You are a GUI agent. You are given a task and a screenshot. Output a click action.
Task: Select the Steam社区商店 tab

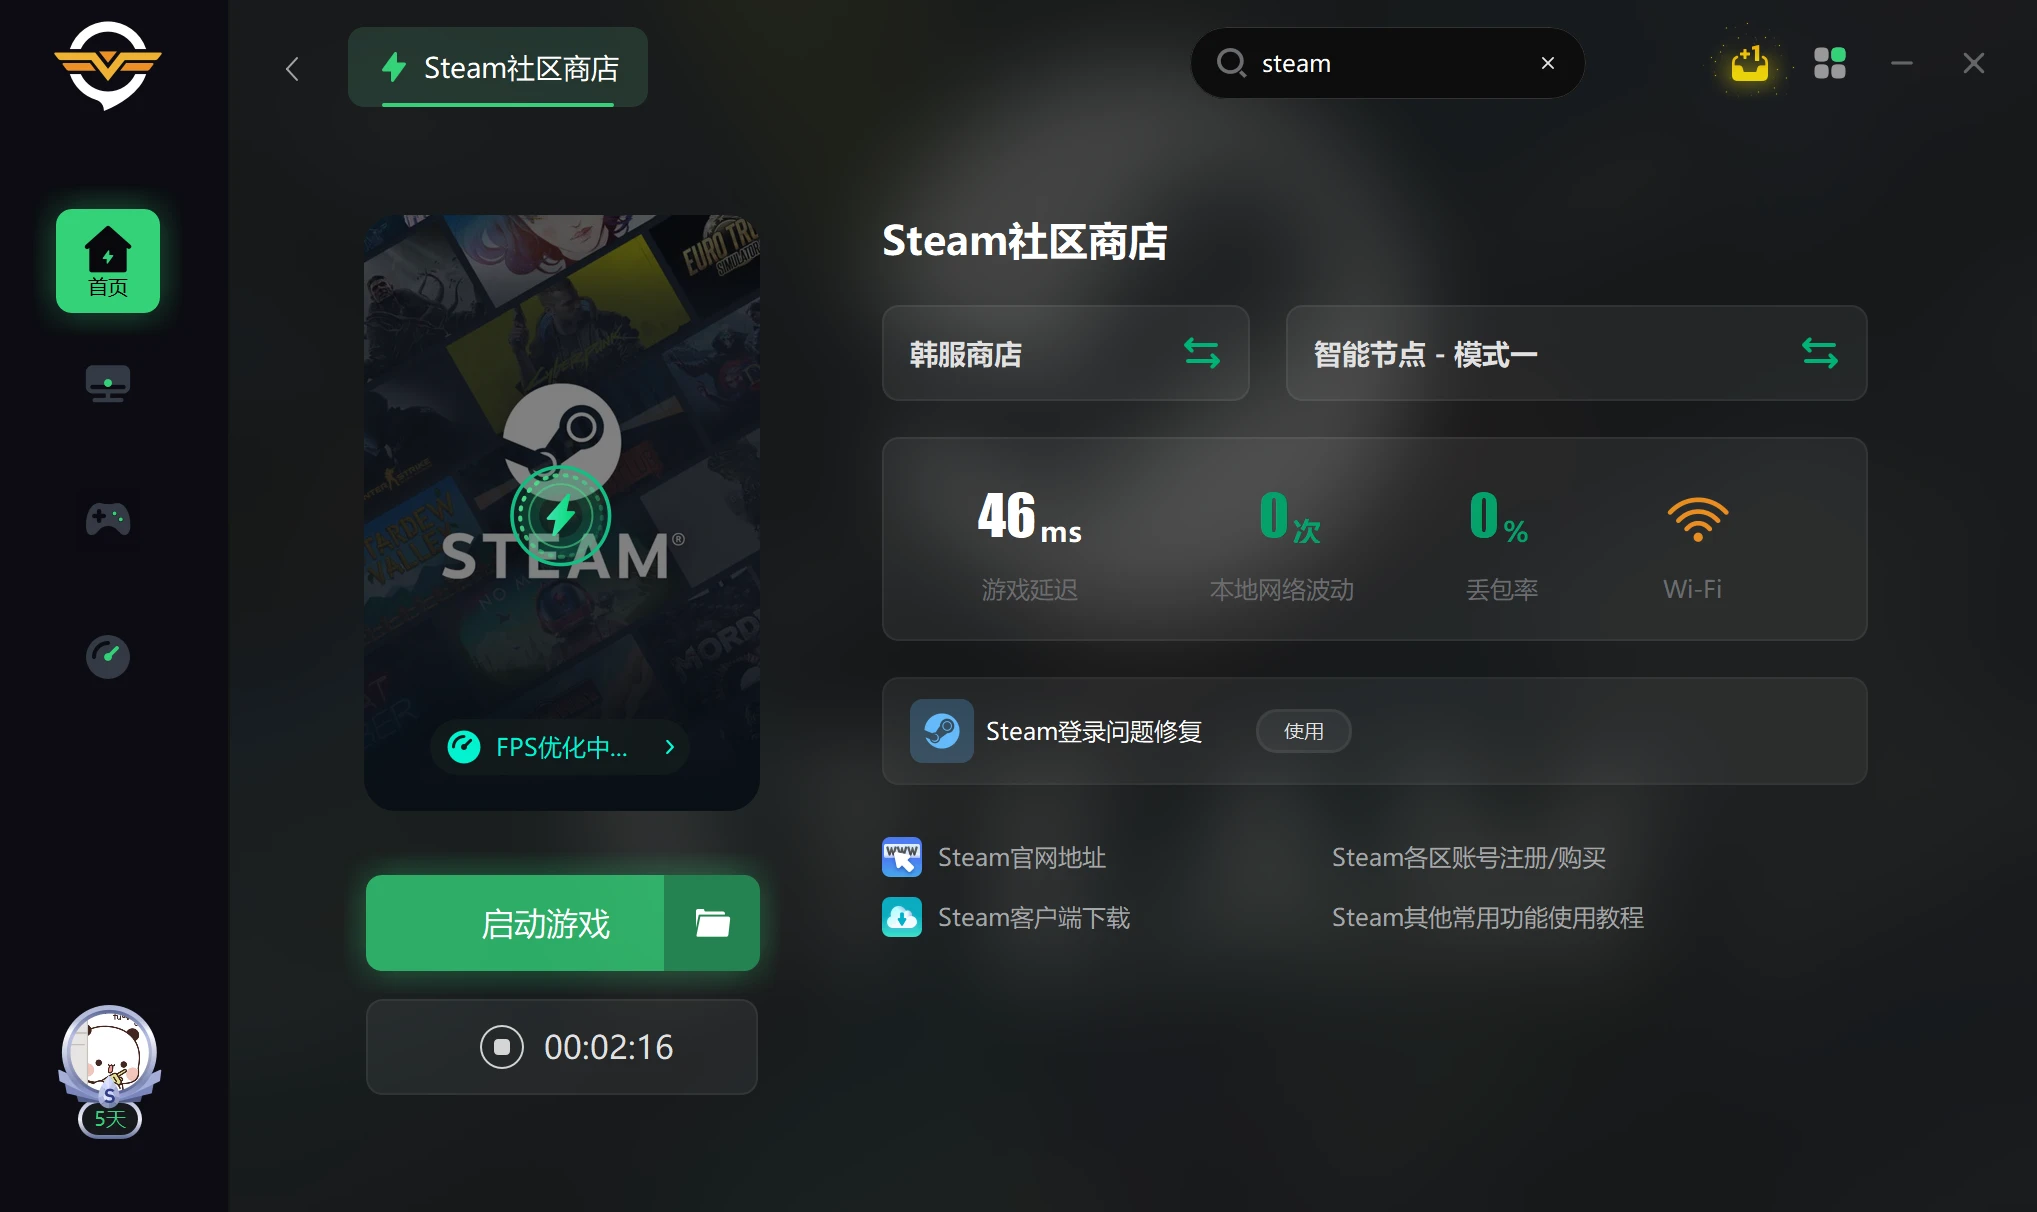(497, 67)
